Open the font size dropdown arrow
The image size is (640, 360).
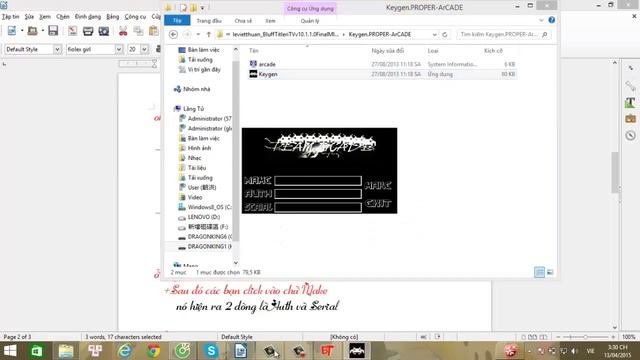(x=144, y=49)
